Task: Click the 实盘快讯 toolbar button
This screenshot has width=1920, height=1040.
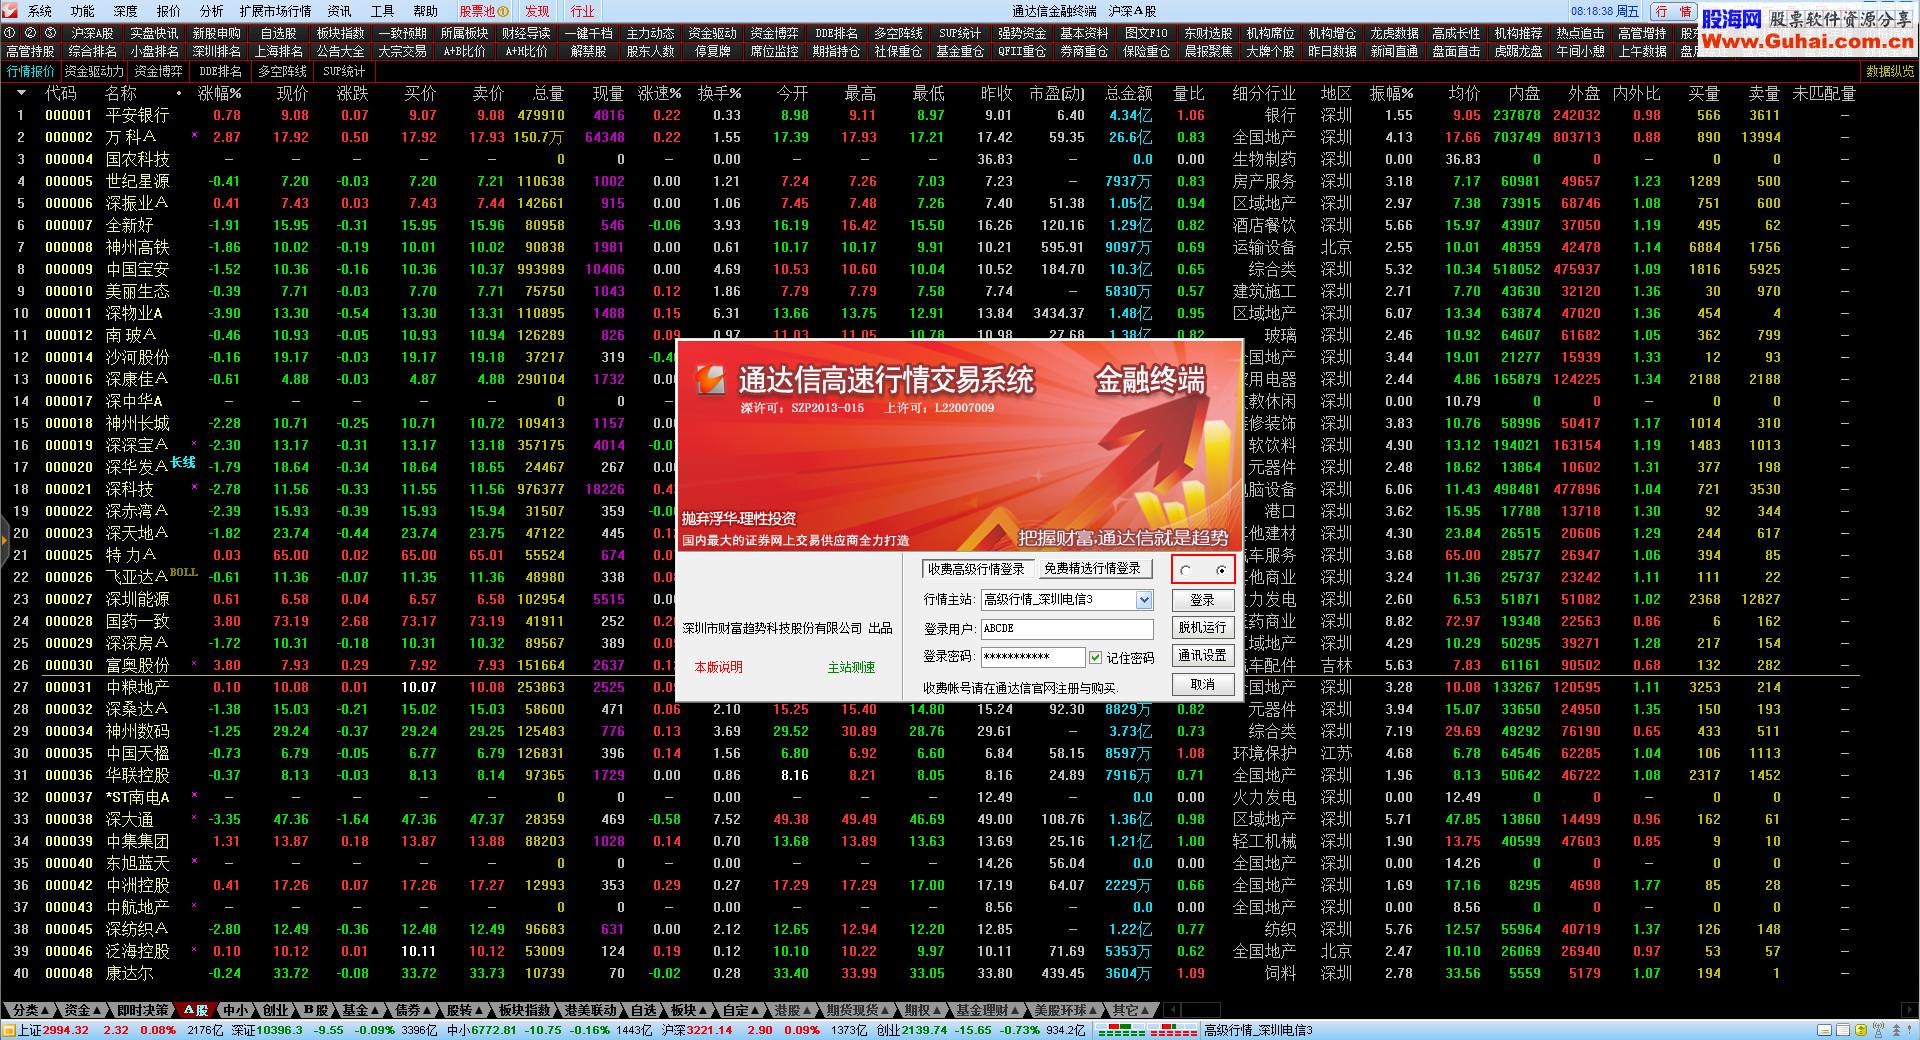Action: [x=155, y=33]
